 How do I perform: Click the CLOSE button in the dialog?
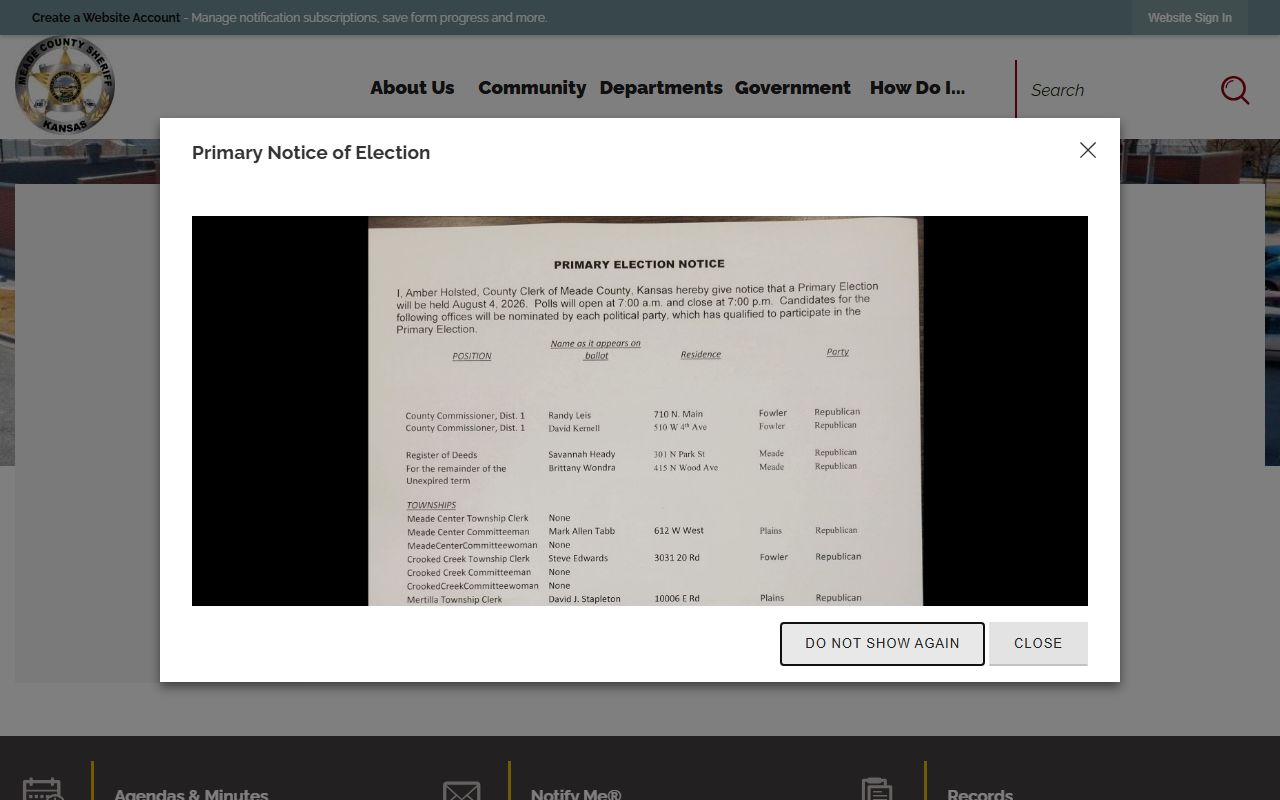point(1038,643)
